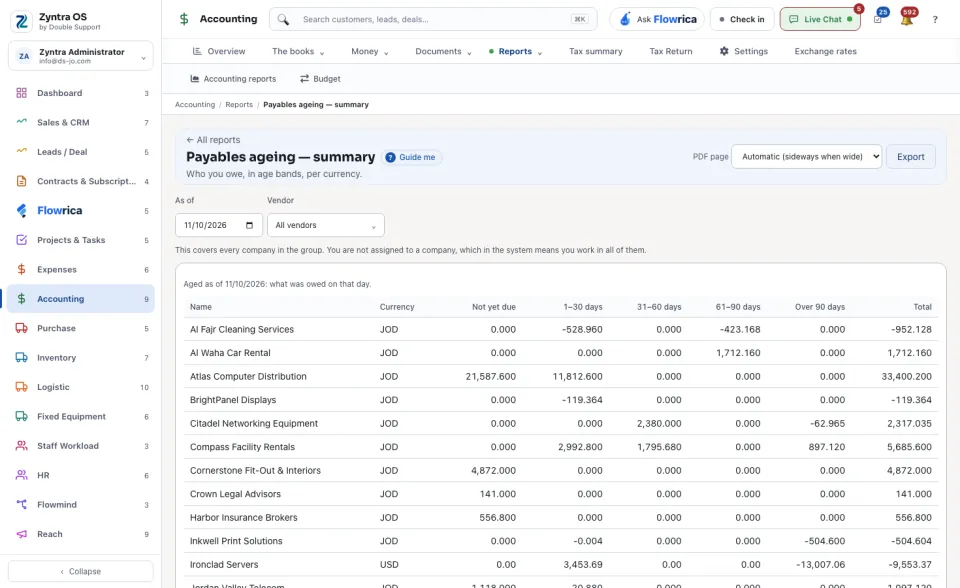Open the Reach module
The image size is (960, 588).
pyautogui.click(x=81, y=534)
